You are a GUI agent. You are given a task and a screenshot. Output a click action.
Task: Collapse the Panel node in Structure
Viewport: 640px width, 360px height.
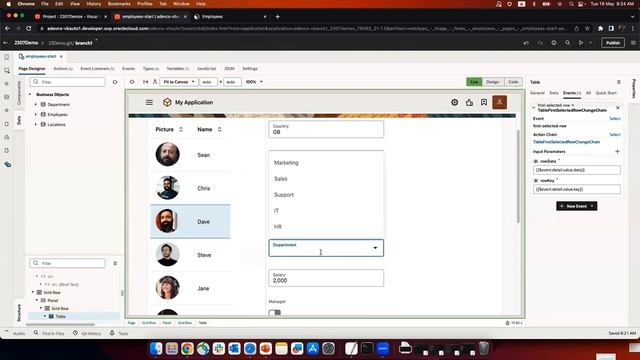[37, 300]
